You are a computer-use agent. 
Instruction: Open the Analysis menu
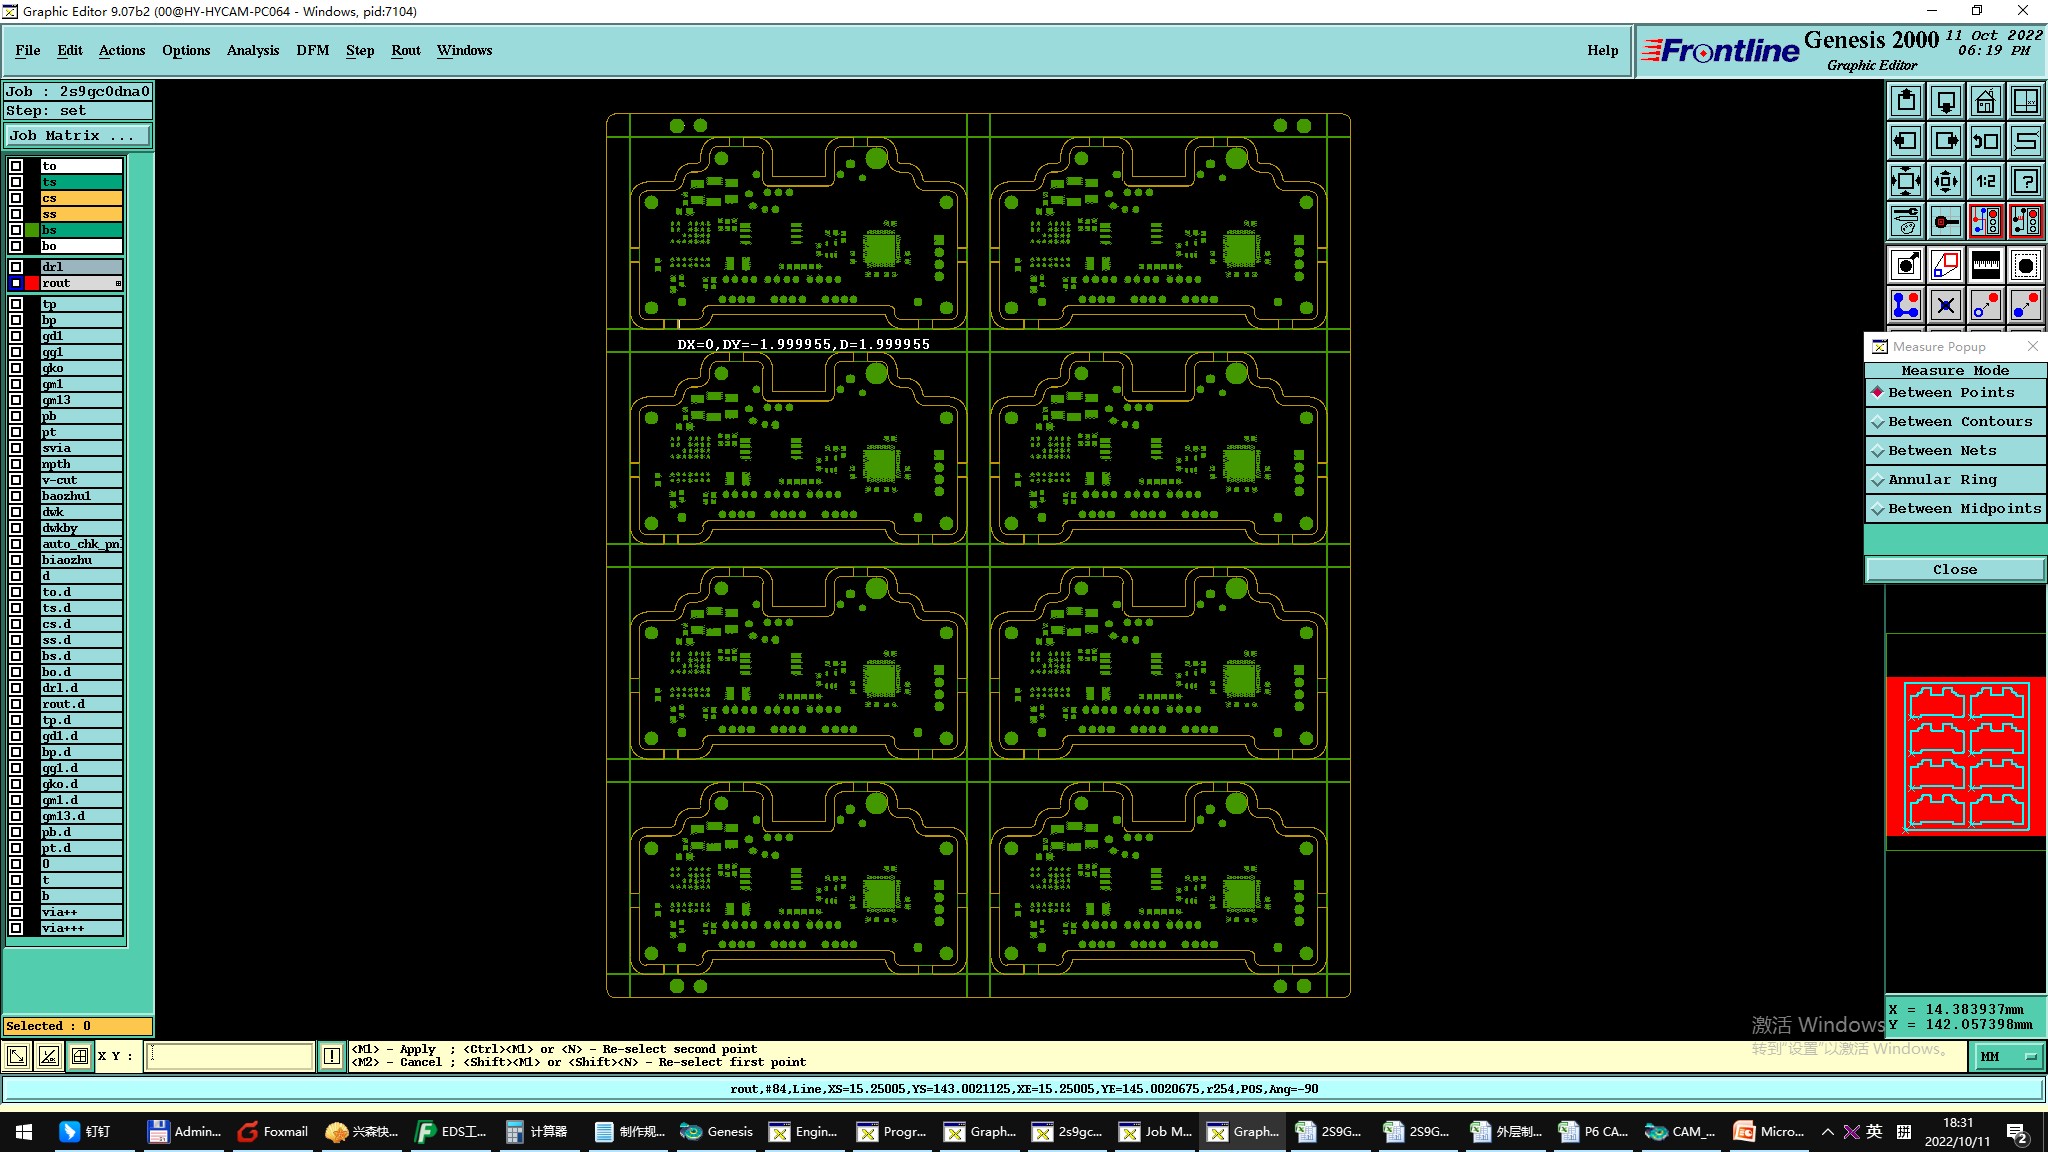(252, 50)
